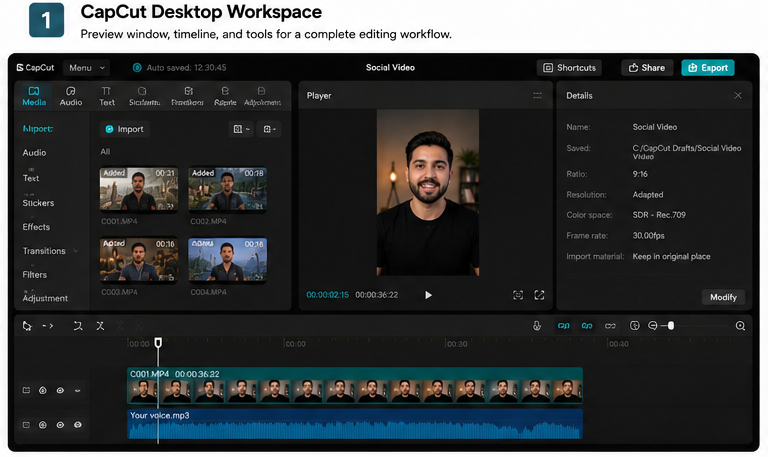This screenshot has width=768, height=457.
Task: Share the Social Video project
Action: pyautogui.click(x=647, y=68)
